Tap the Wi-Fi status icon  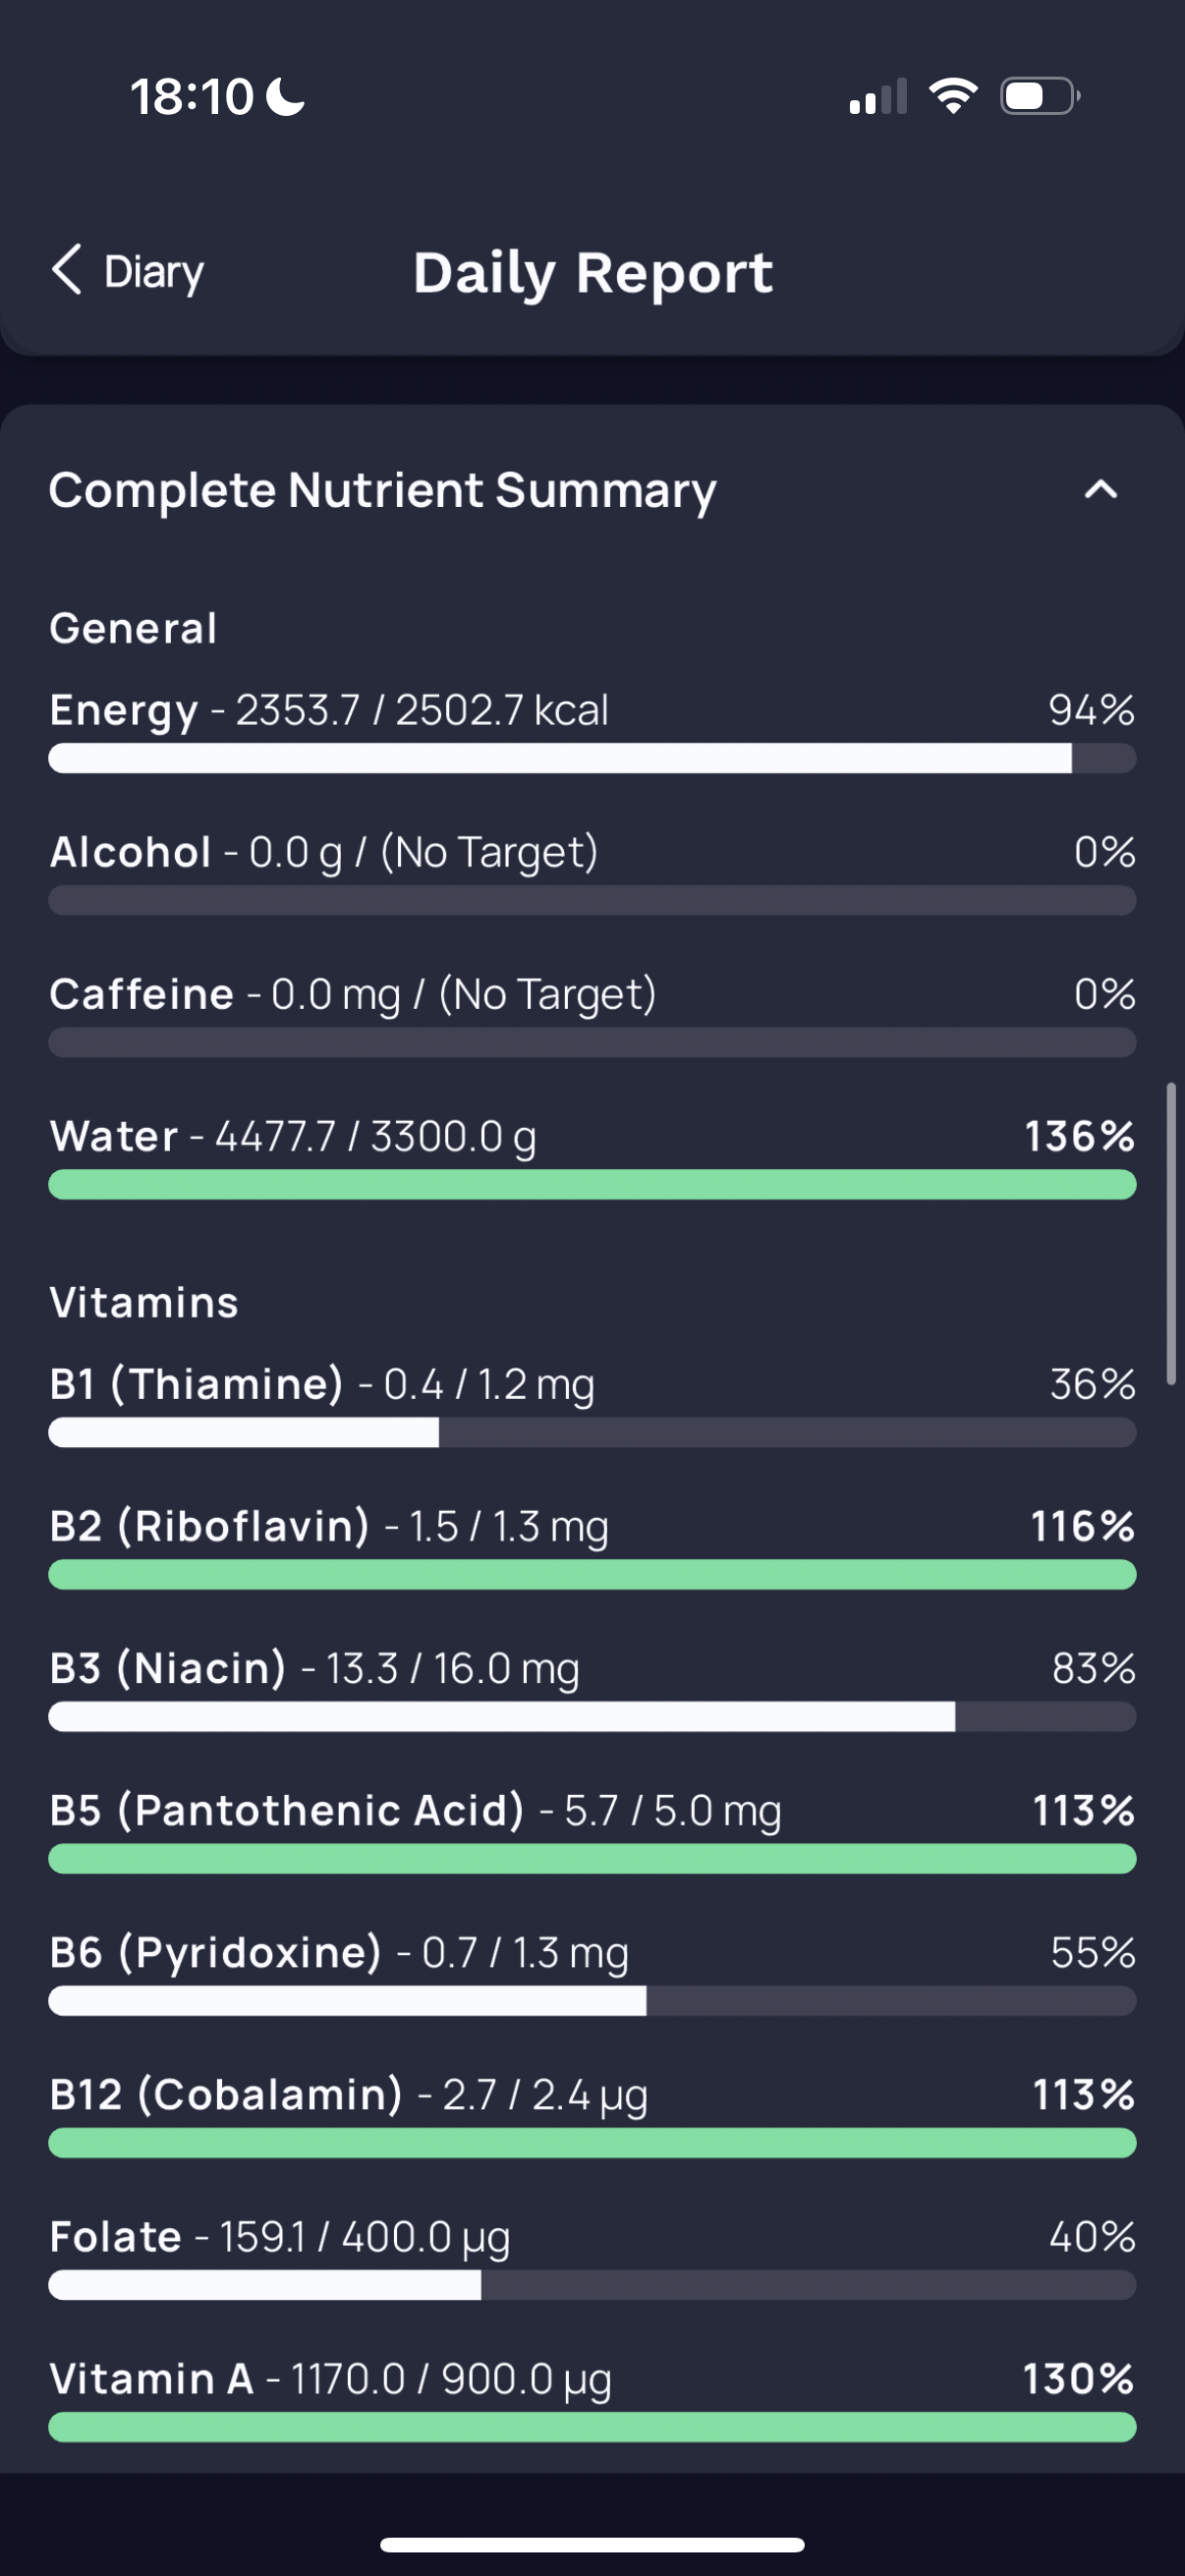[953, 97]
